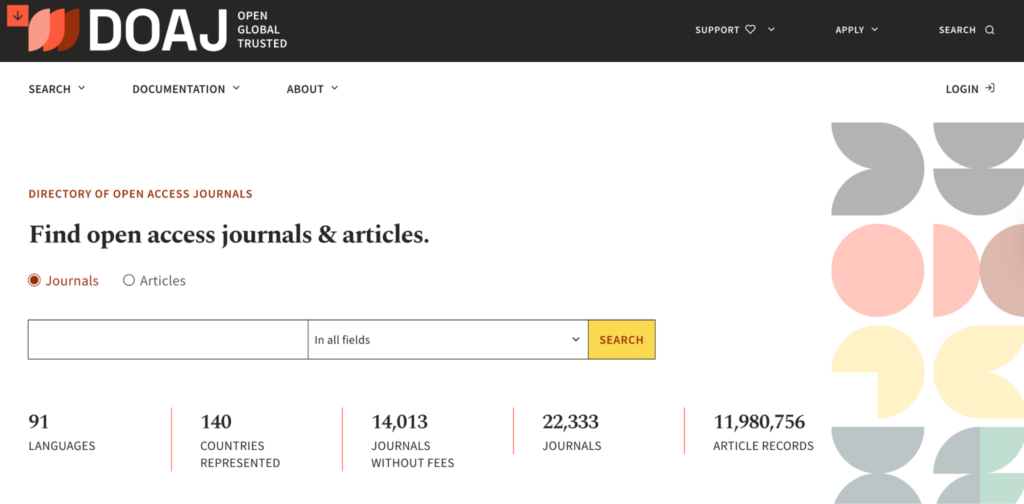Expand the Support dropdown chevron
1024x504 pixels.
(x=771, y=29)
